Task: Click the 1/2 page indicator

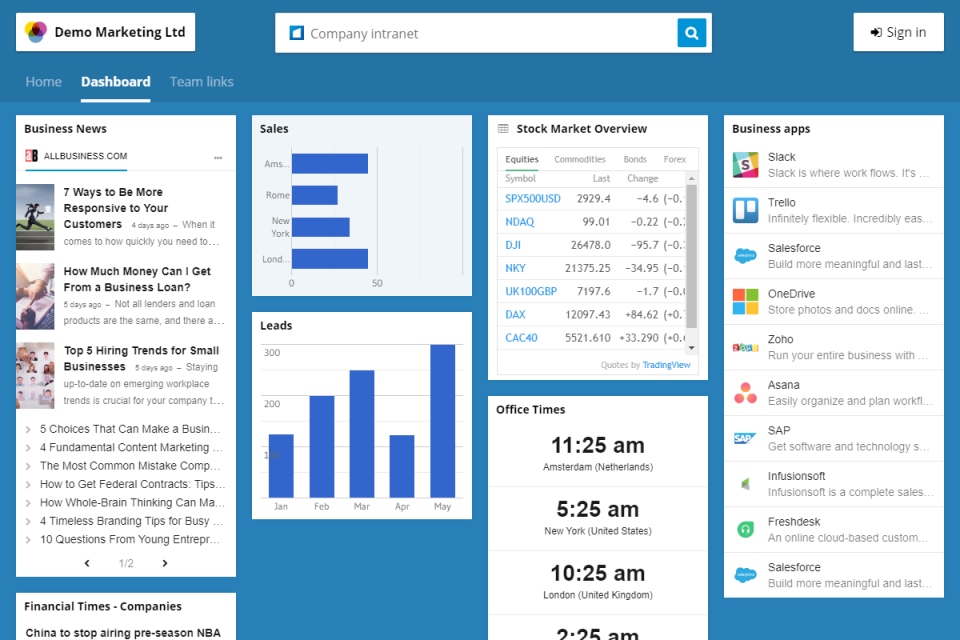Action: pos(126,563)
